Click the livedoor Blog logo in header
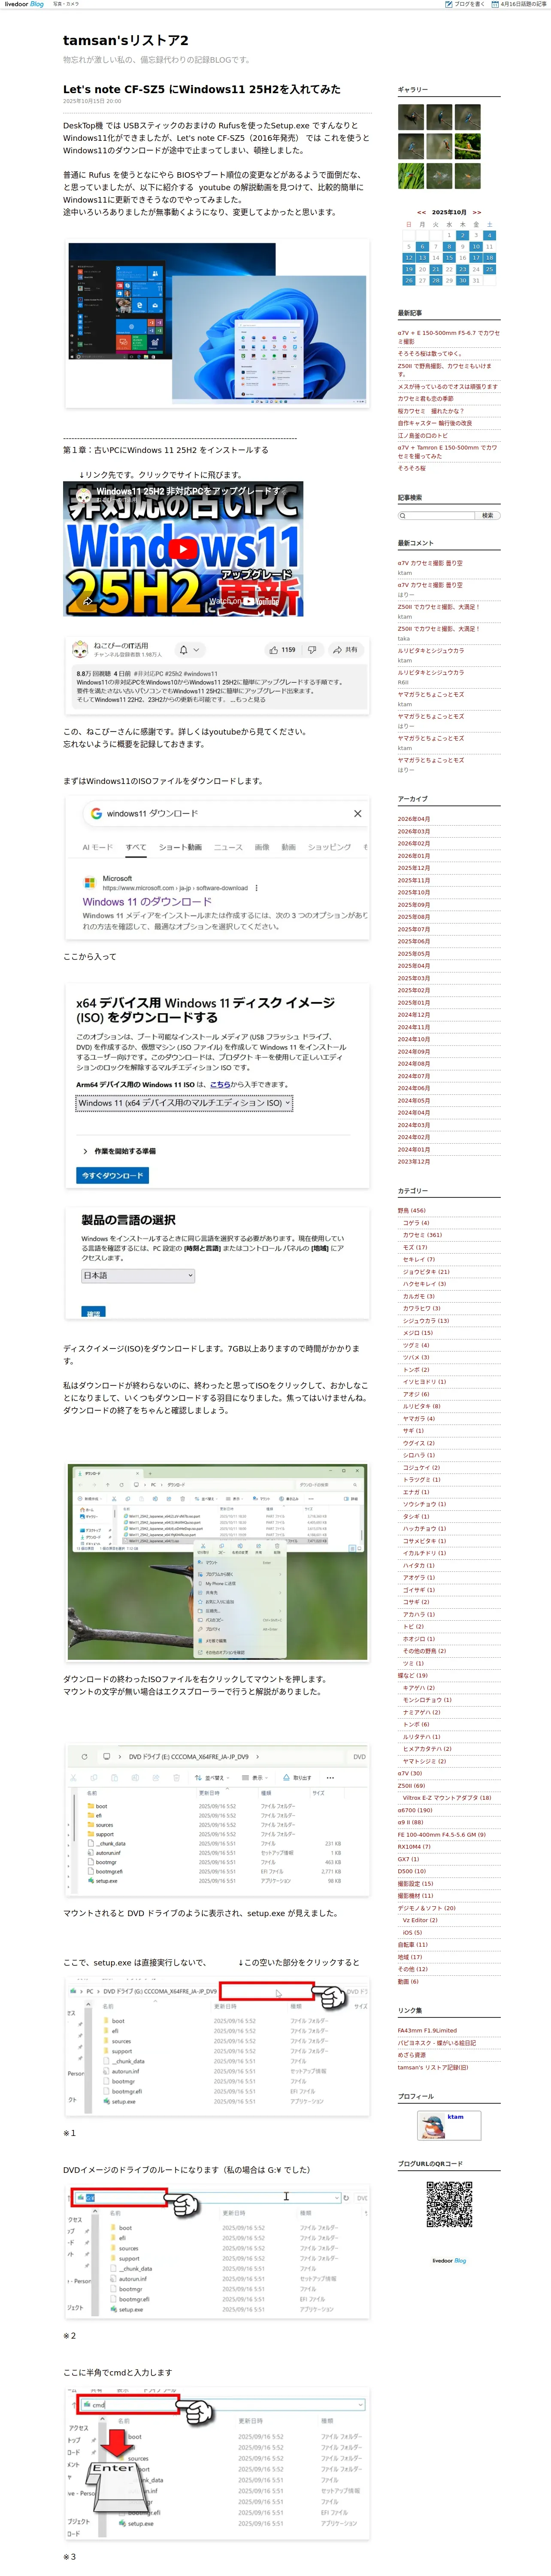 (24, 4)
